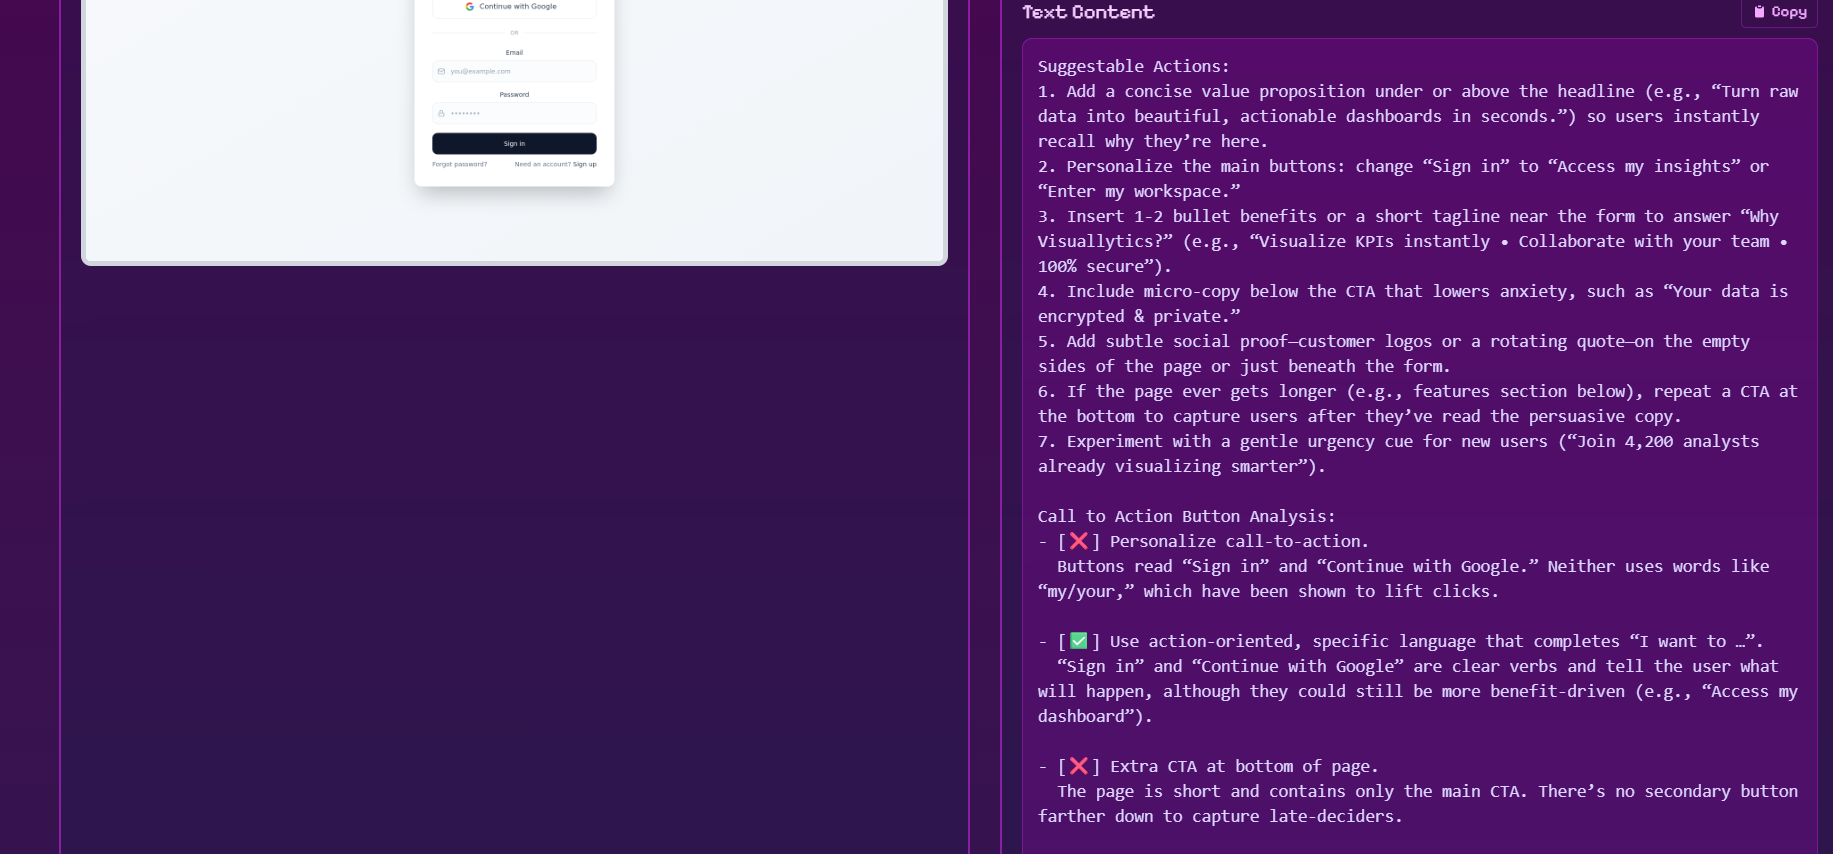Viewport: 1833px width, 854px height.
Task: Click the masked password field in preview
Action: pyautogui.click(x=514, y=113)
